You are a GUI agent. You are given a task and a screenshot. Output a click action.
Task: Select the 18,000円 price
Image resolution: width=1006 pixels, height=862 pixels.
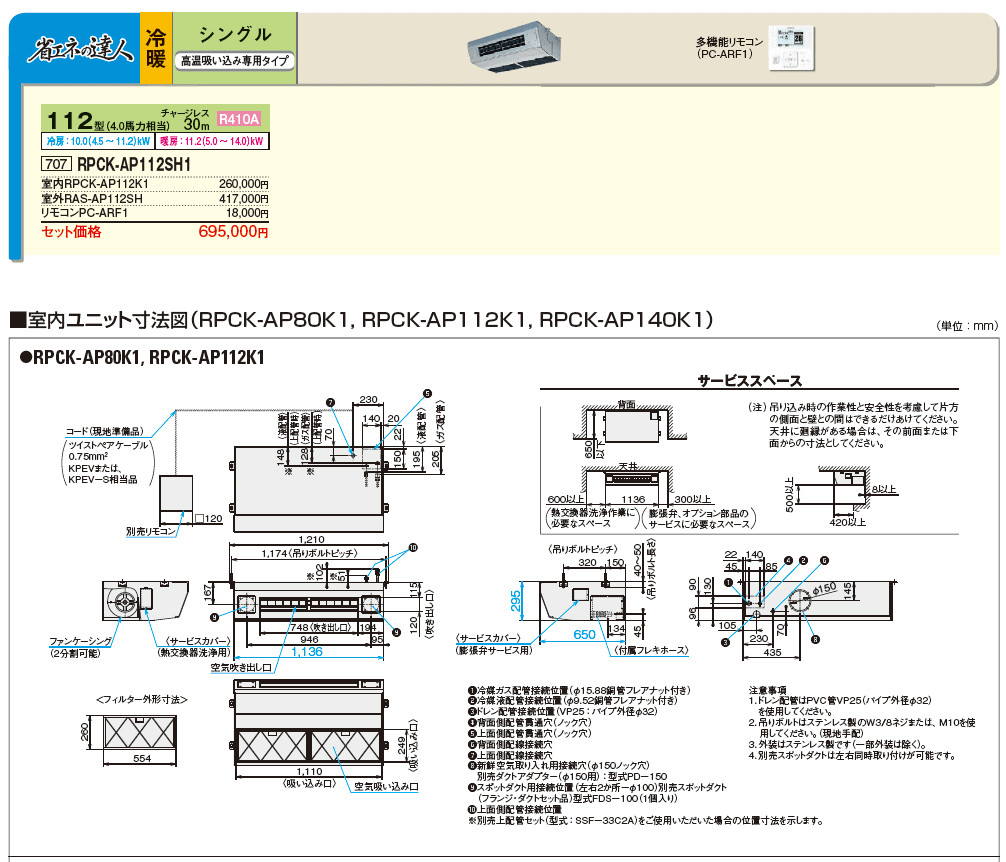point(247,213)
